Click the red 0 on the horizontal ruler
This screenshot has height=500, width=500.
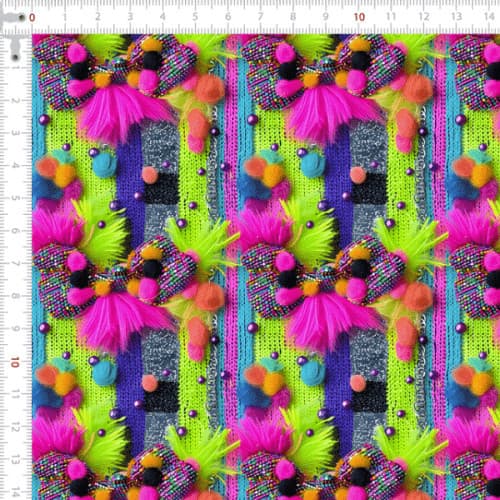coord(32,17)
